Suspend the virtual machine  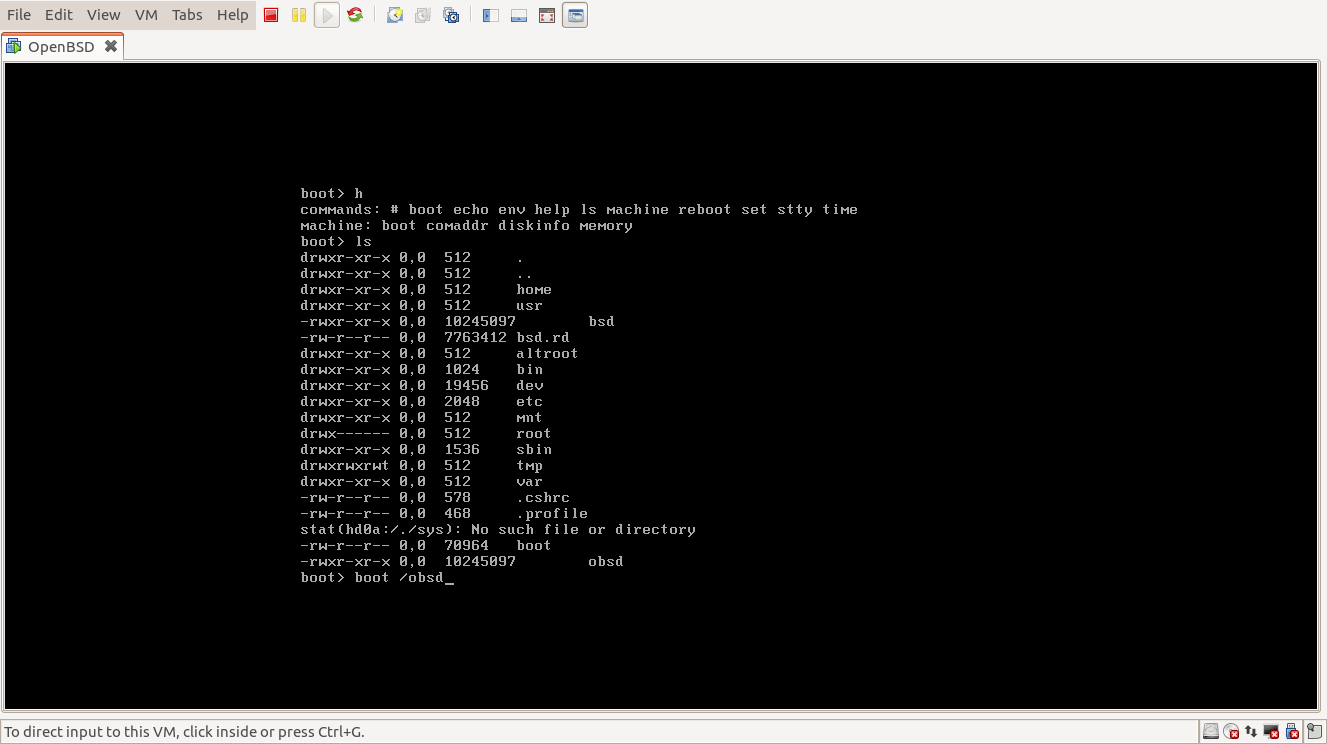(299, 15)
